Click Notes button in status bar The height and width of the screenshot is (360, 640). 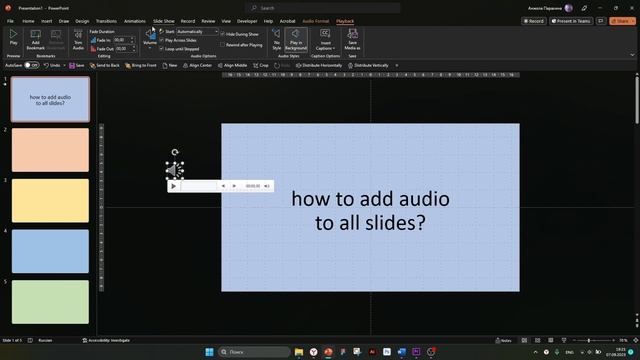(x=503, y=340)
